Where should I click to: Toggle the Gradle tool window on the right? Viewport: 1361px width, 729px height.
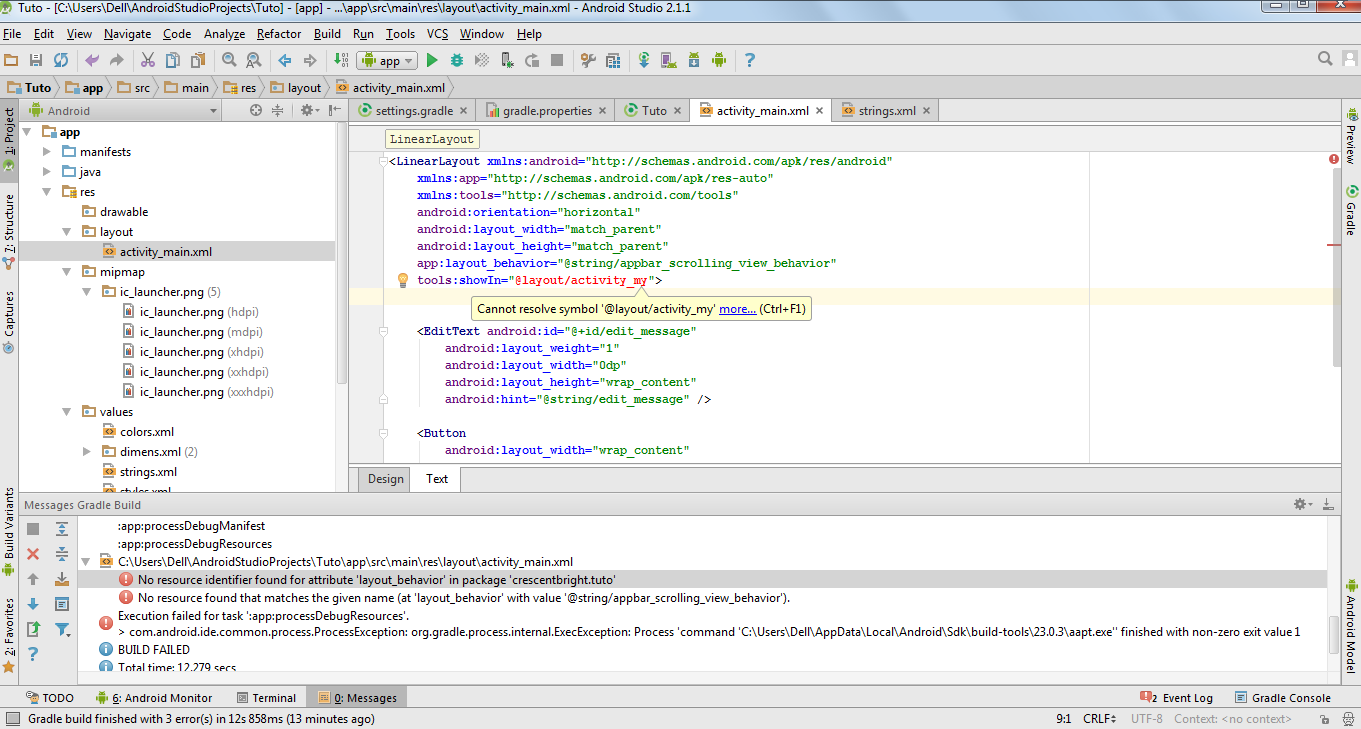point(1351,210)
